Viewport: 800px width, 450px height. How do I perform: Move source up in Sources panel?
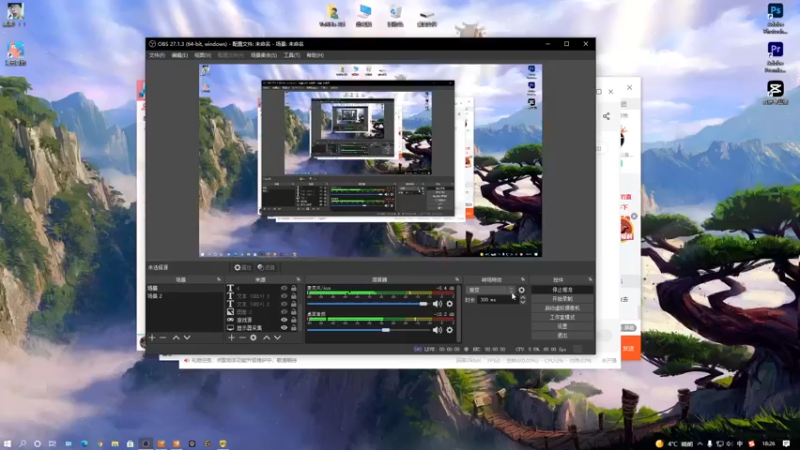(266, 337)
